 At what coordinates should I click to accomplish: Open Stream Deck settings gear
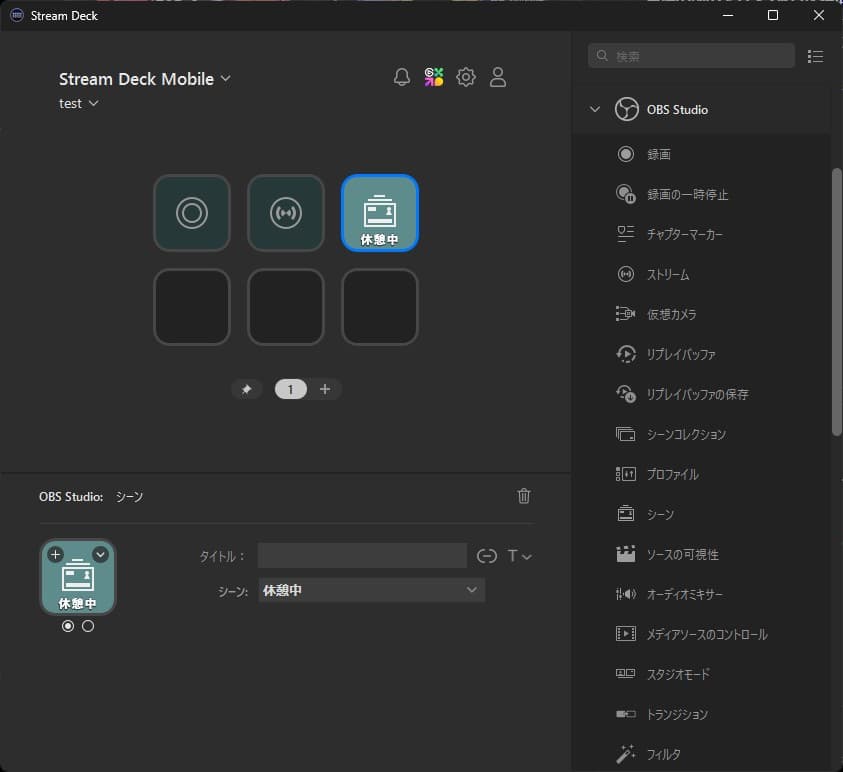tap(466, 78)
